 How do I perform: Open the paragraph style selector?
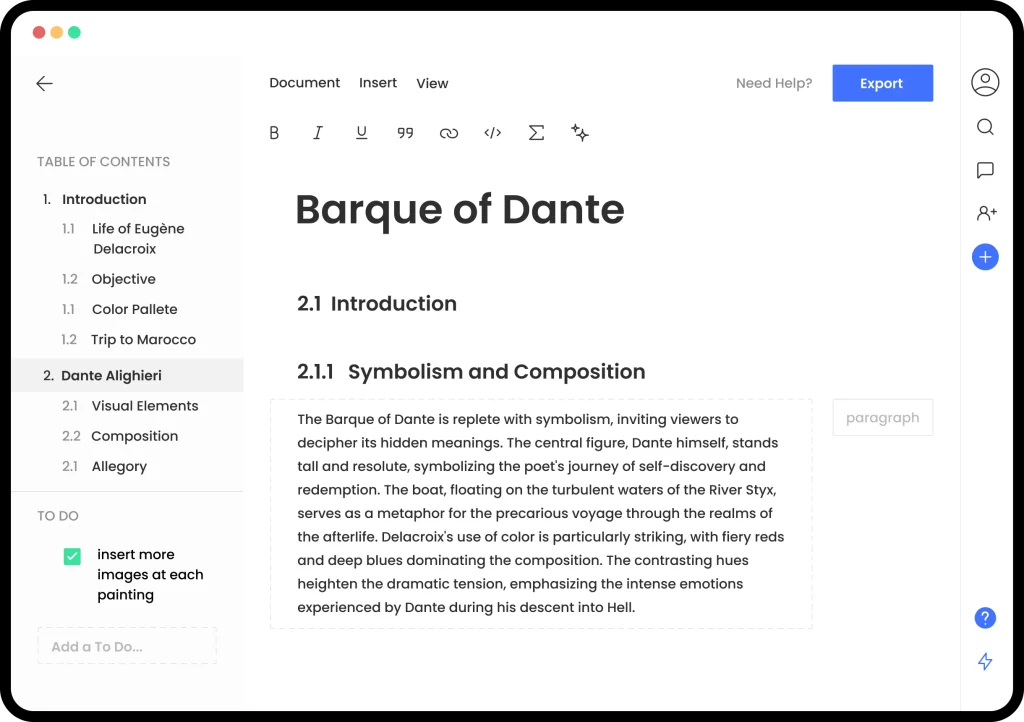point(883,417)
